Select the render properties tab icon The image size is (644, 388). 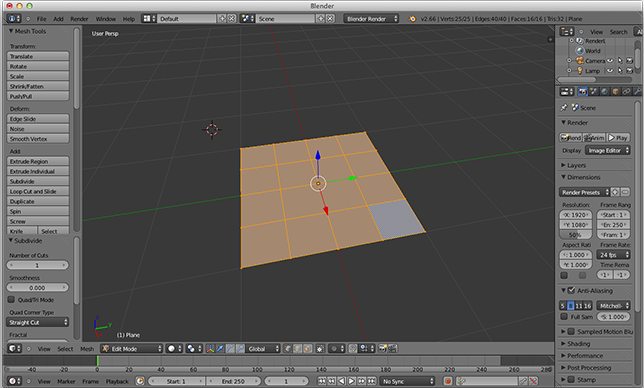[x=582, y=92]
